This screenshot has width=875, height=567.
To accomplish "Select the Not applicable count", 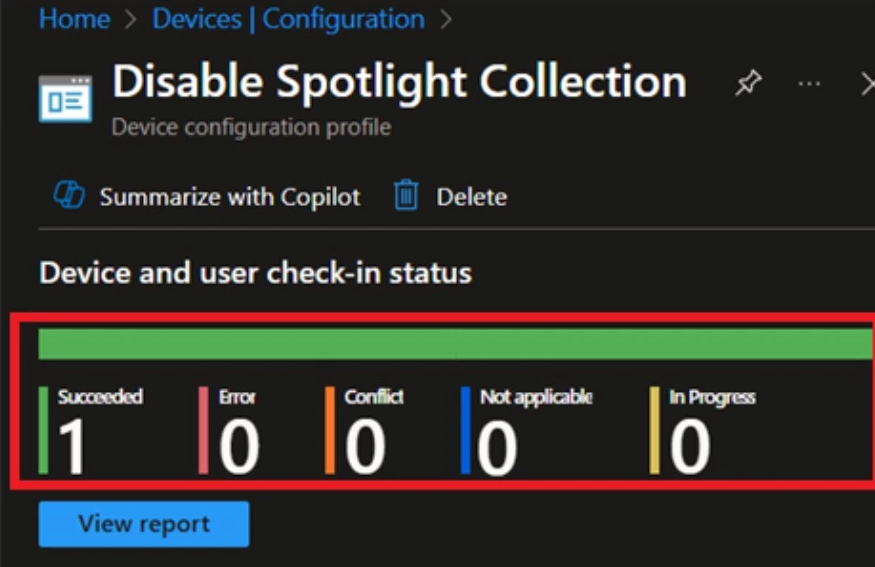I will [x=497, y=447].
